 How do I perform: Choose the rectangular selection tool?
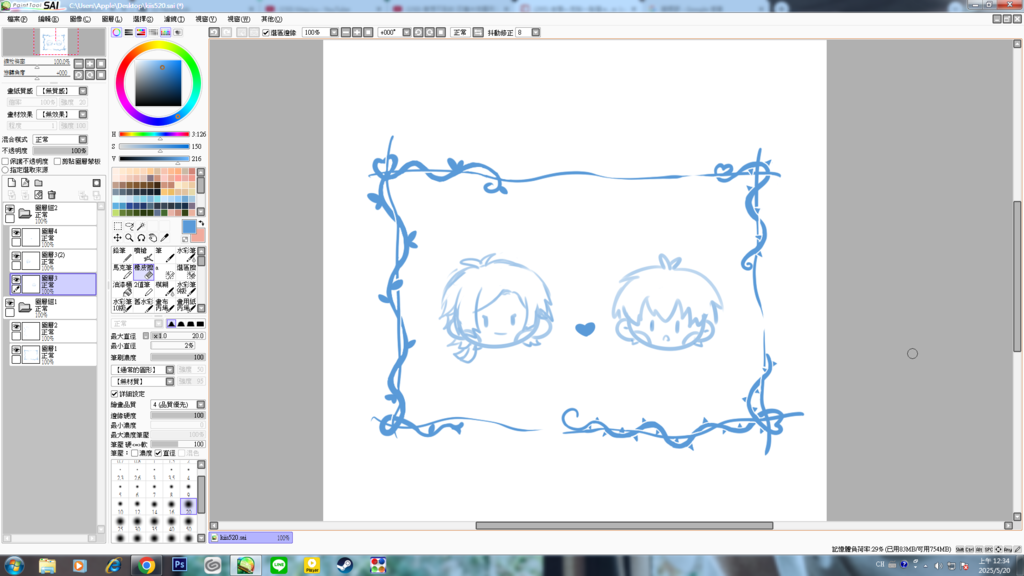118,227
